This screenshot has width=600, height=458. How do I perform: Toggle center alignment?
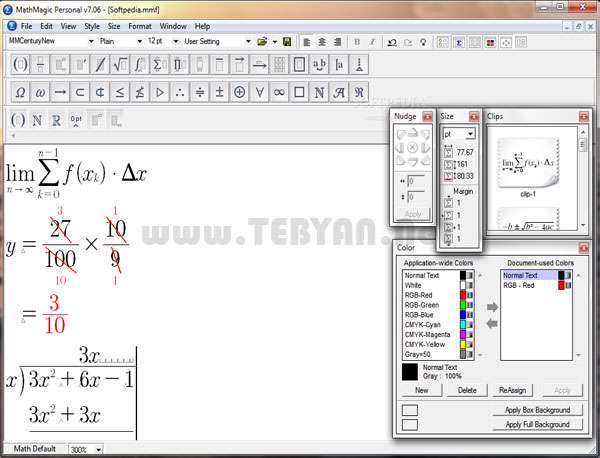tap(322, 42)
